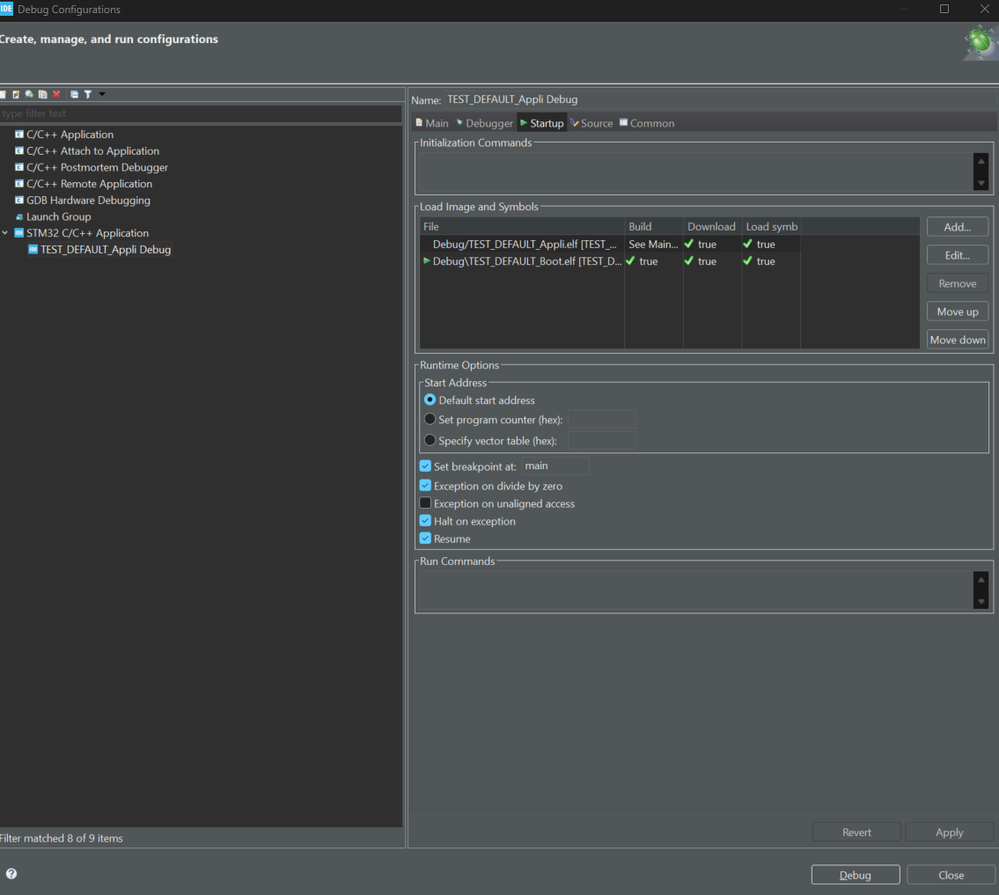Click the Debug button
This screenshot has width=999, height=895.
tap(856, 875)
